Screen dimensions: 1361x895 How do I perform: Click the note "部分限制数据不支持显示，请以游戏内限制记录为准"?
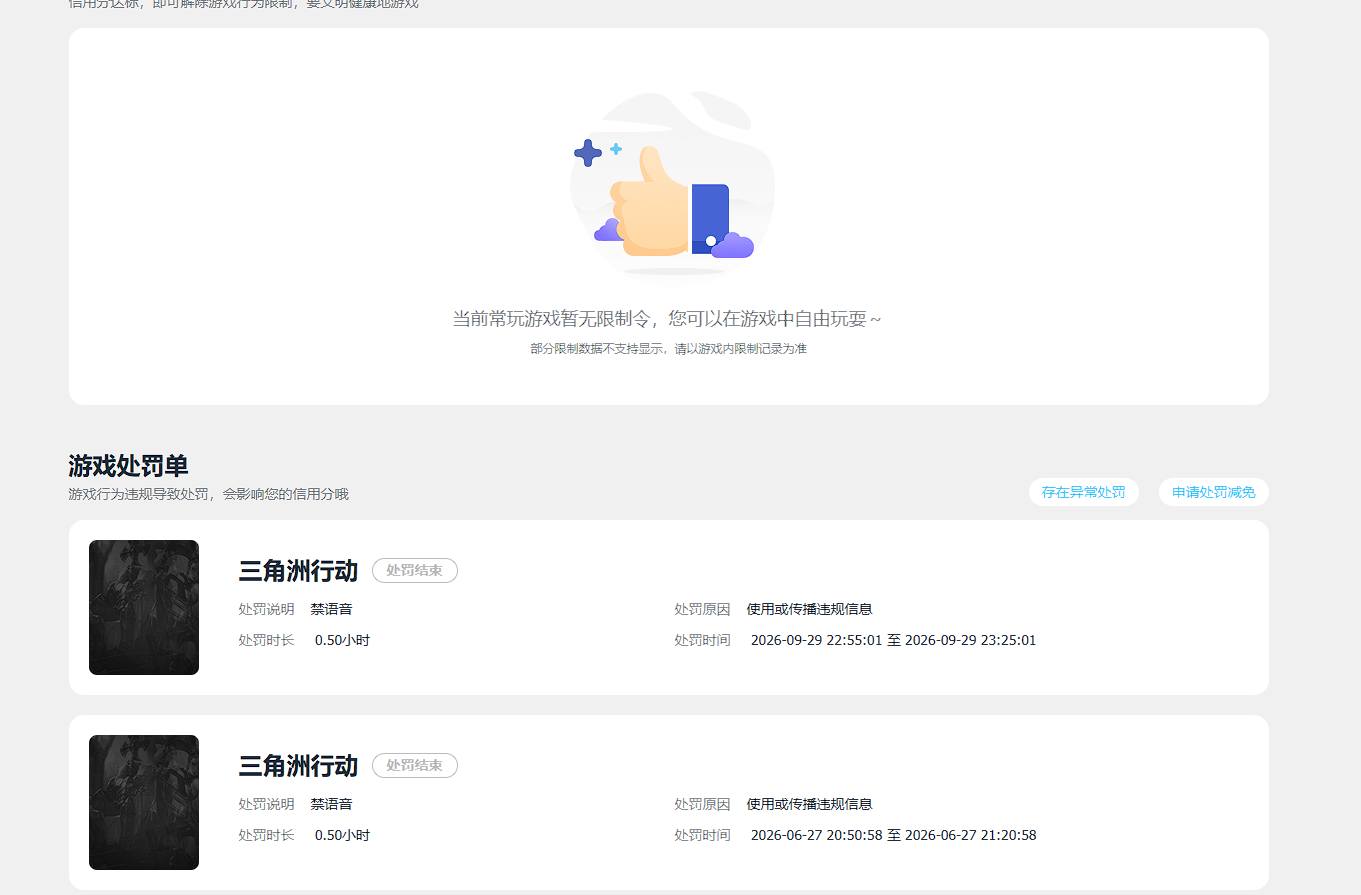tap(668, 349)
